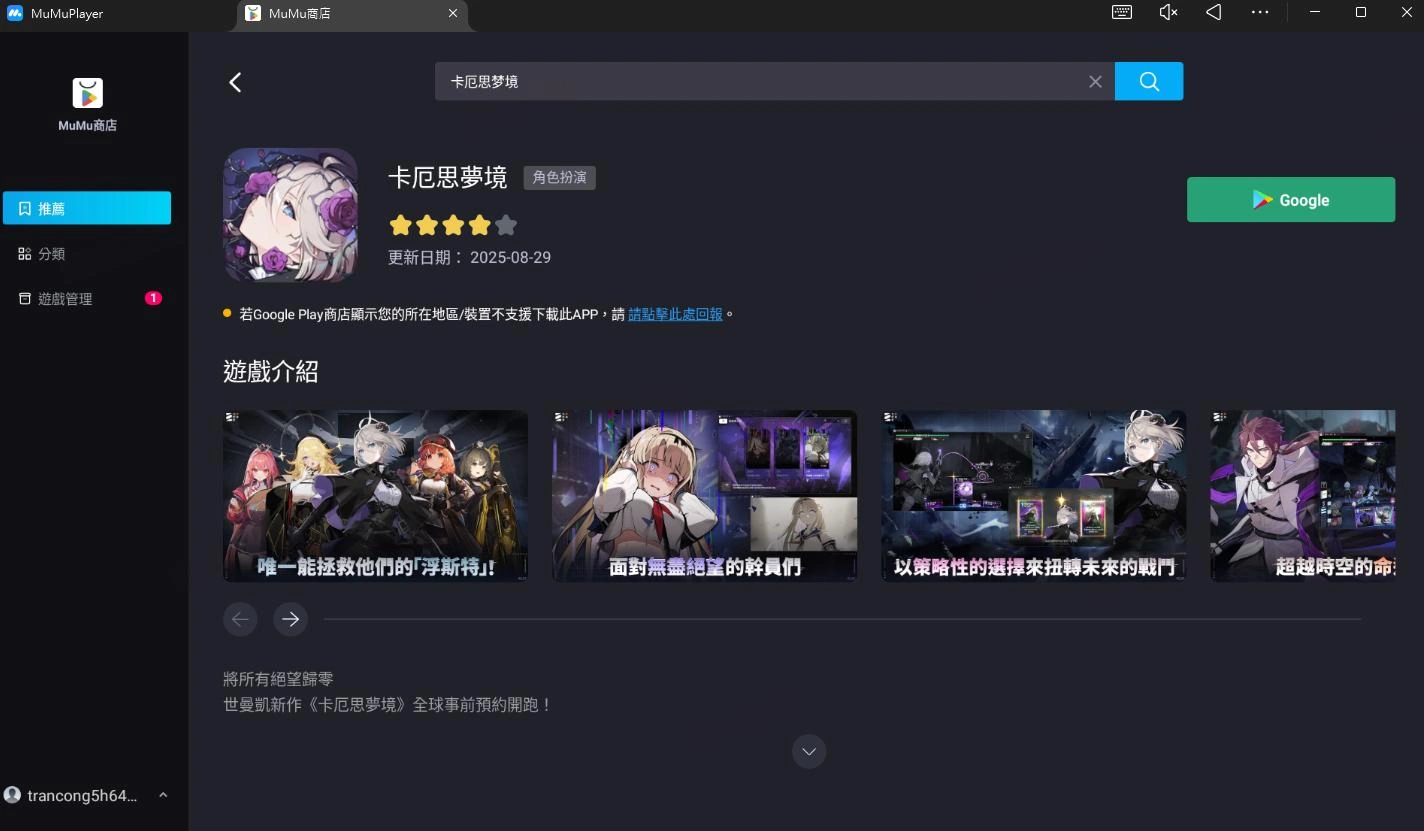Click the back chevron above the app details
This screenshot has height=831, width=1424.
click(235, 82)
